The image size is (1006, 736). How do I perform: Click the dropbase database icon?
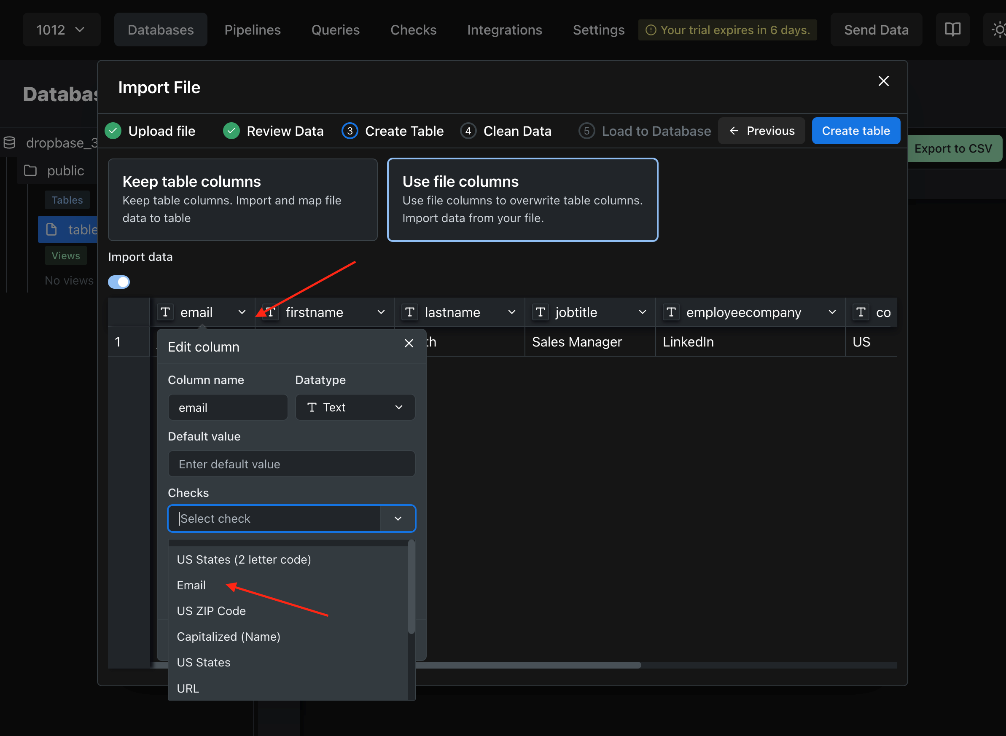coord(10,143)
